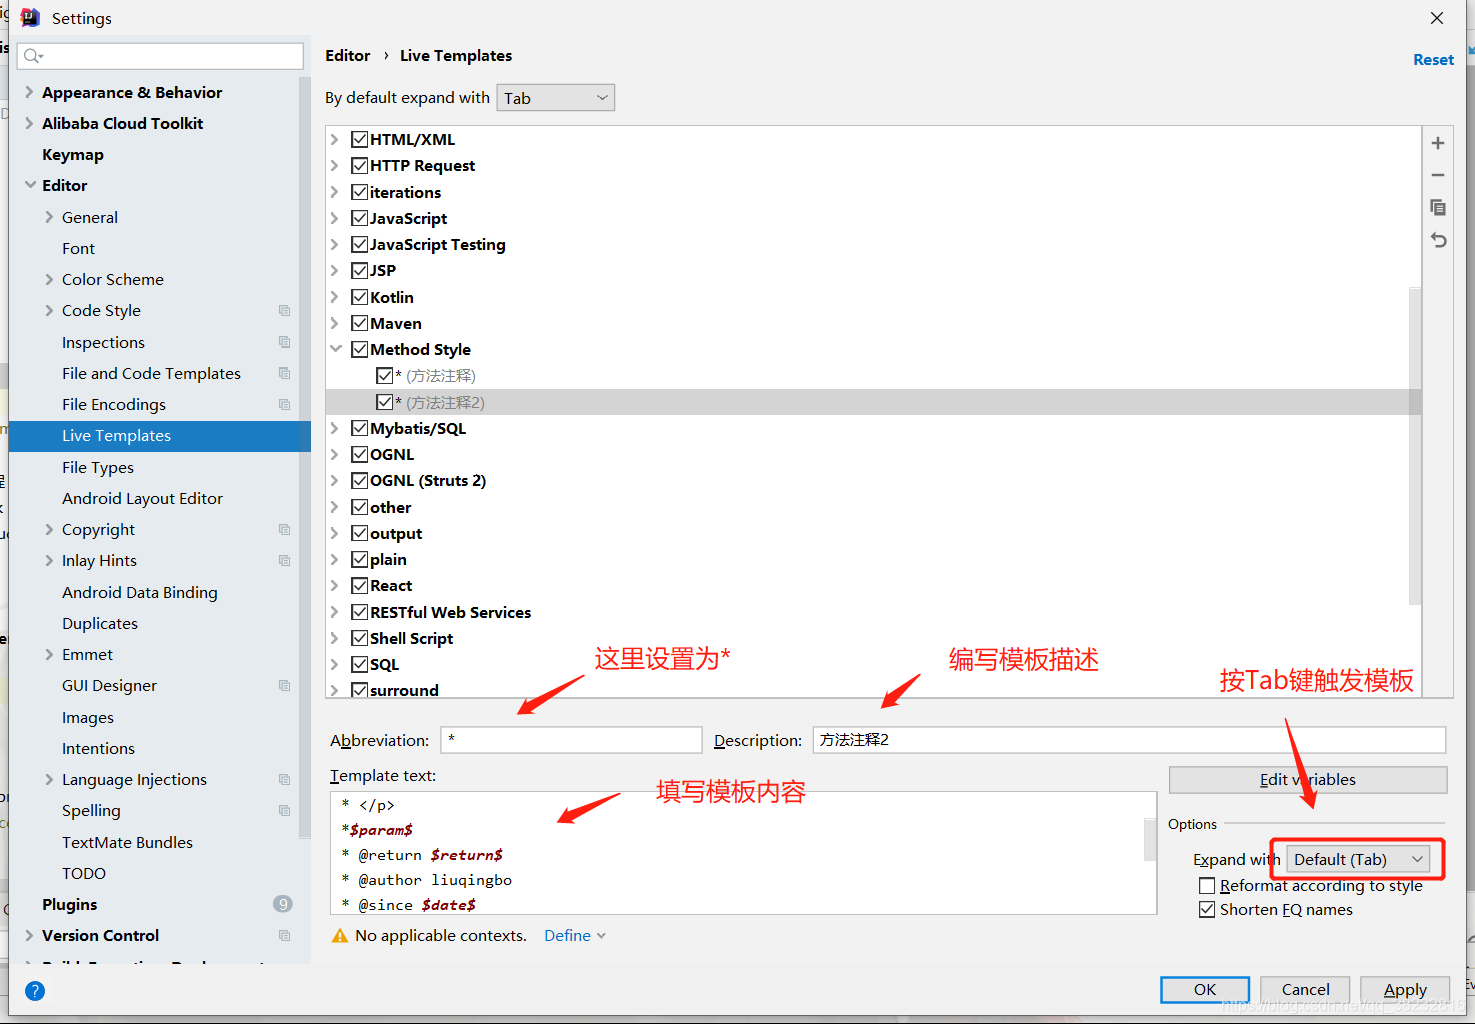
Task: Click the project-level icon beside Inlay Hints
Action: 284,561
